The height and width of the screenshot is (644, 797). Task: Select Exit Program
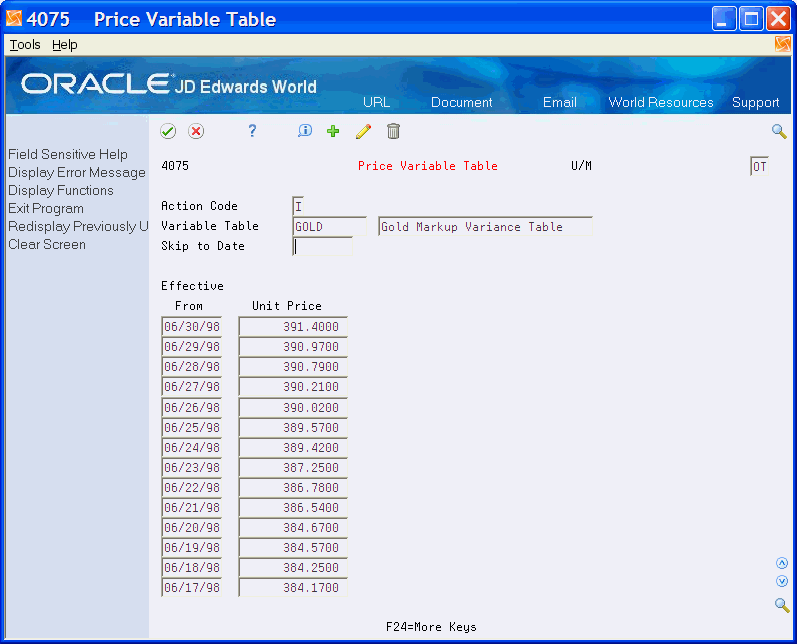pyautogui.click(x=46, y=208)
